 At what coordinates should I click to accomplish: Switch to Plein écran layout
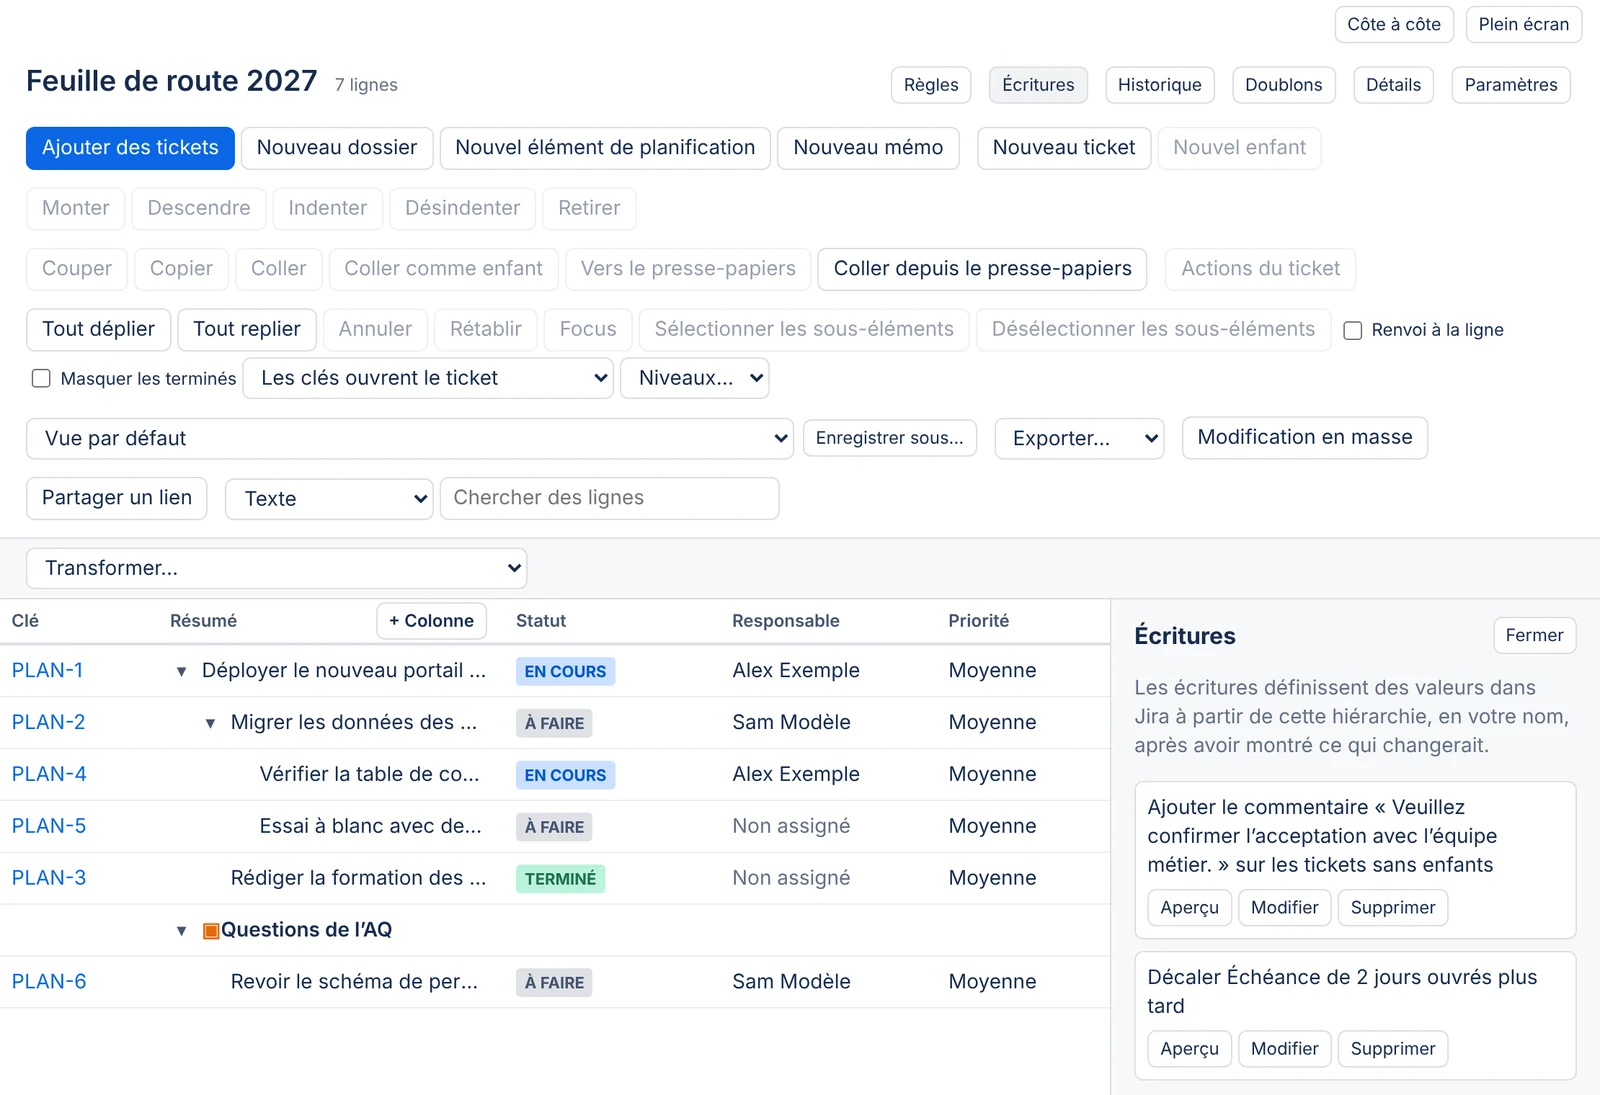point(1524,25)
